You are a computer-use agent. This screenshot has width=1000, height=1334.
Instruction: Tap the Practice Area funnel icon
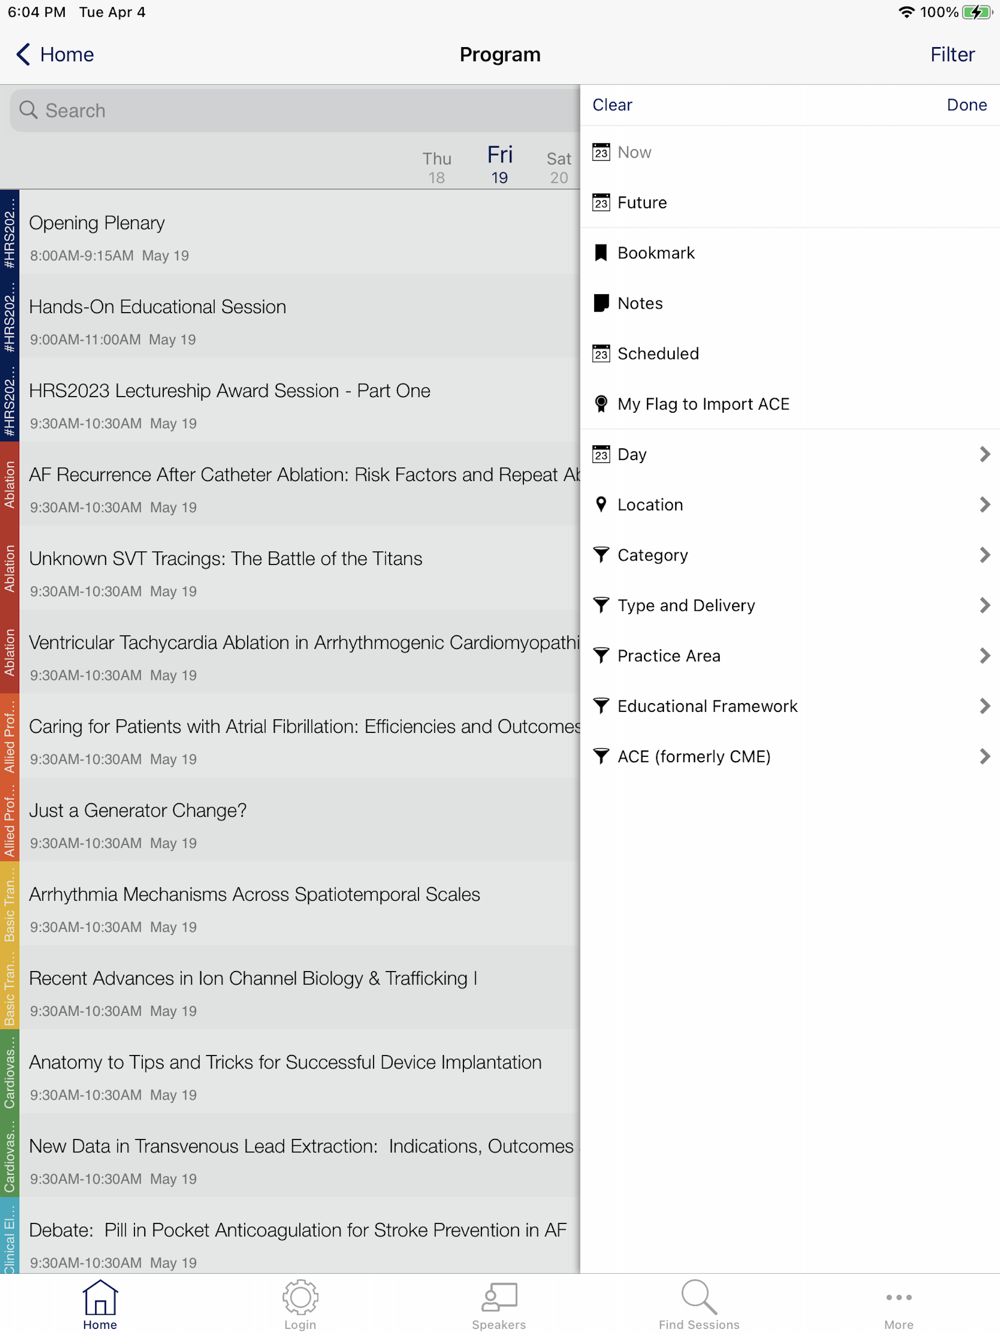coord(601,656)
